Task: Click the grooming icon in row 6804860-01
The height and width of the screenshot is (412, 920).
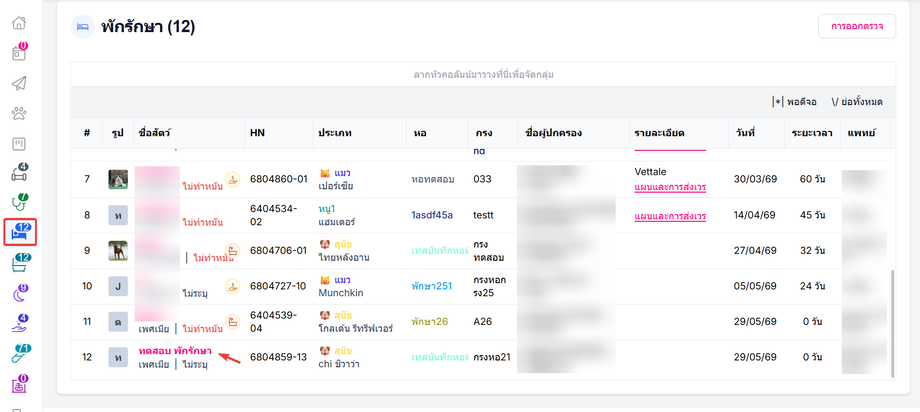Action: (233, 179)
